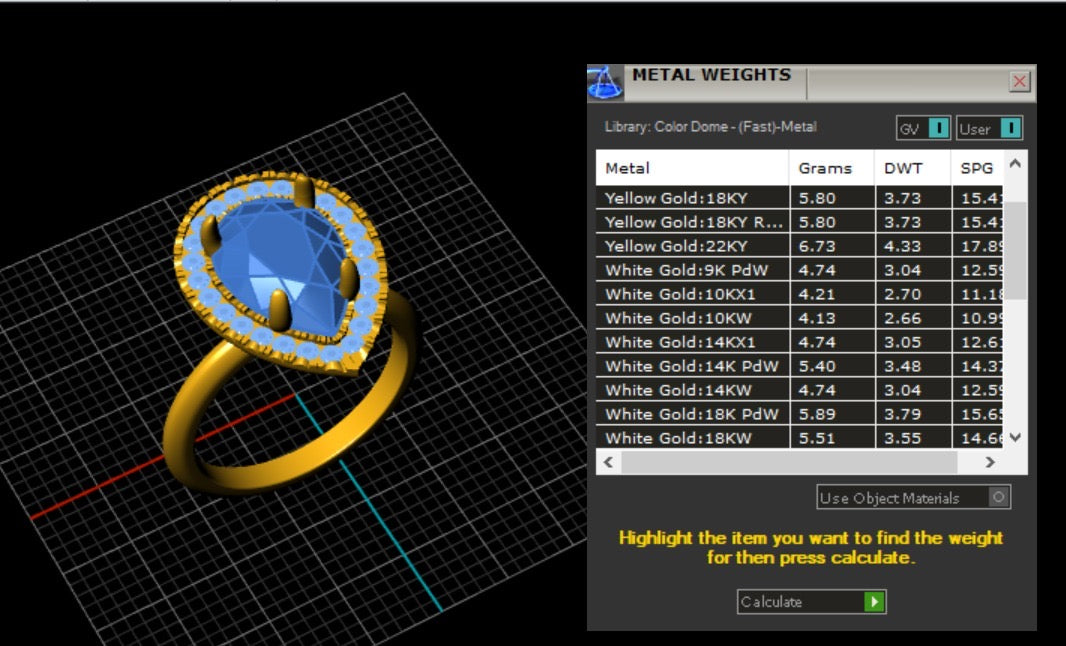
Task: Sort table by Grams column header
Action: click(x=830, y=168)
